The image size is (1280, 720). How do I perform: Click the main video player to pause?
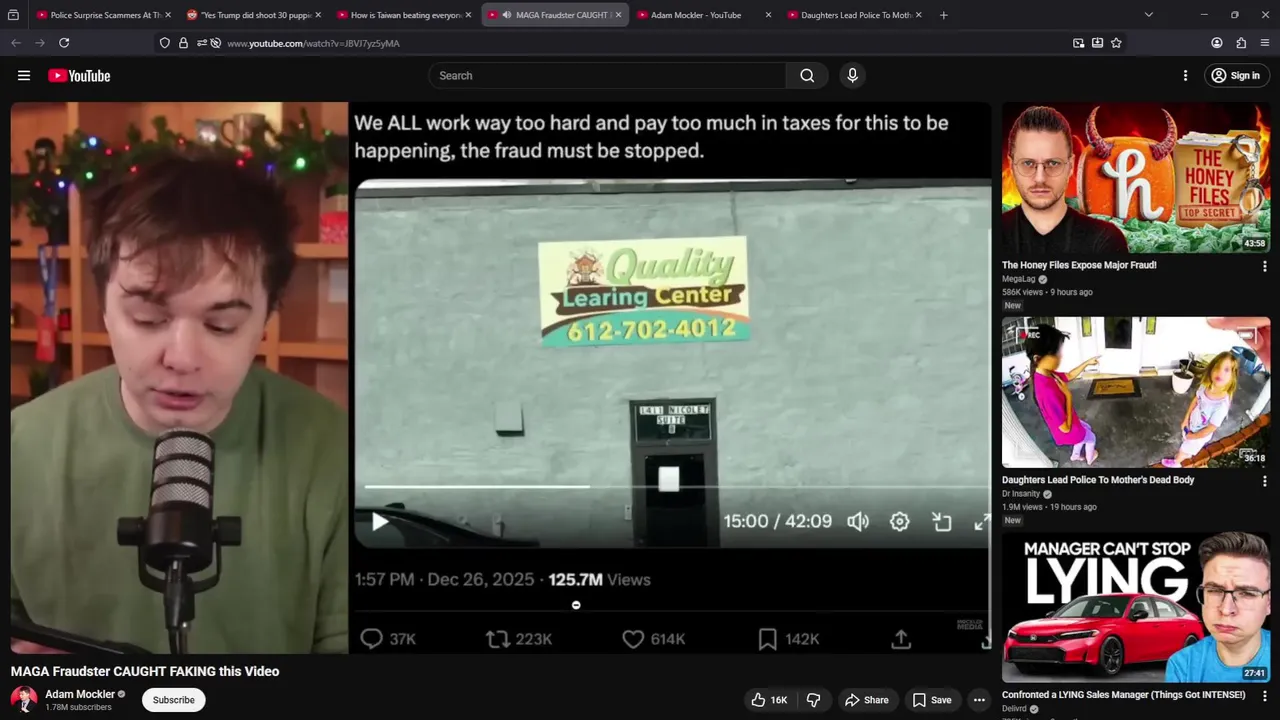coord(500,378)
